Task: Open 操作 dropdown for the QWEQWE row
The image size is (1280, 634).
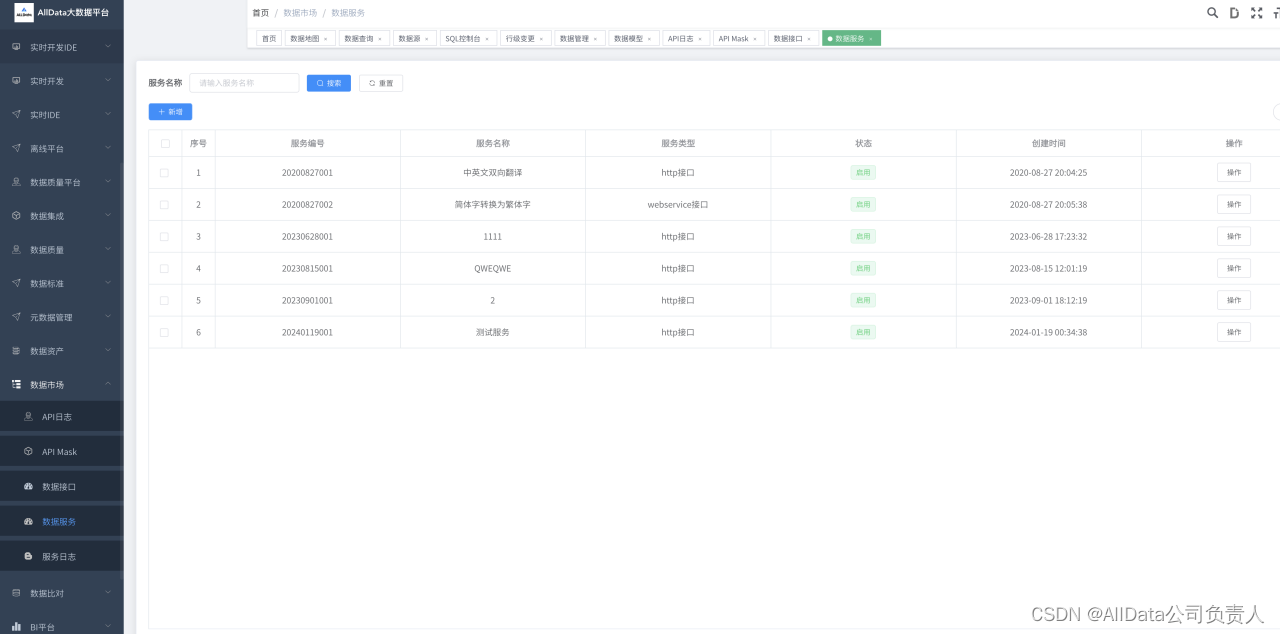Action: pyautogui.click(x=1234, y=268)
